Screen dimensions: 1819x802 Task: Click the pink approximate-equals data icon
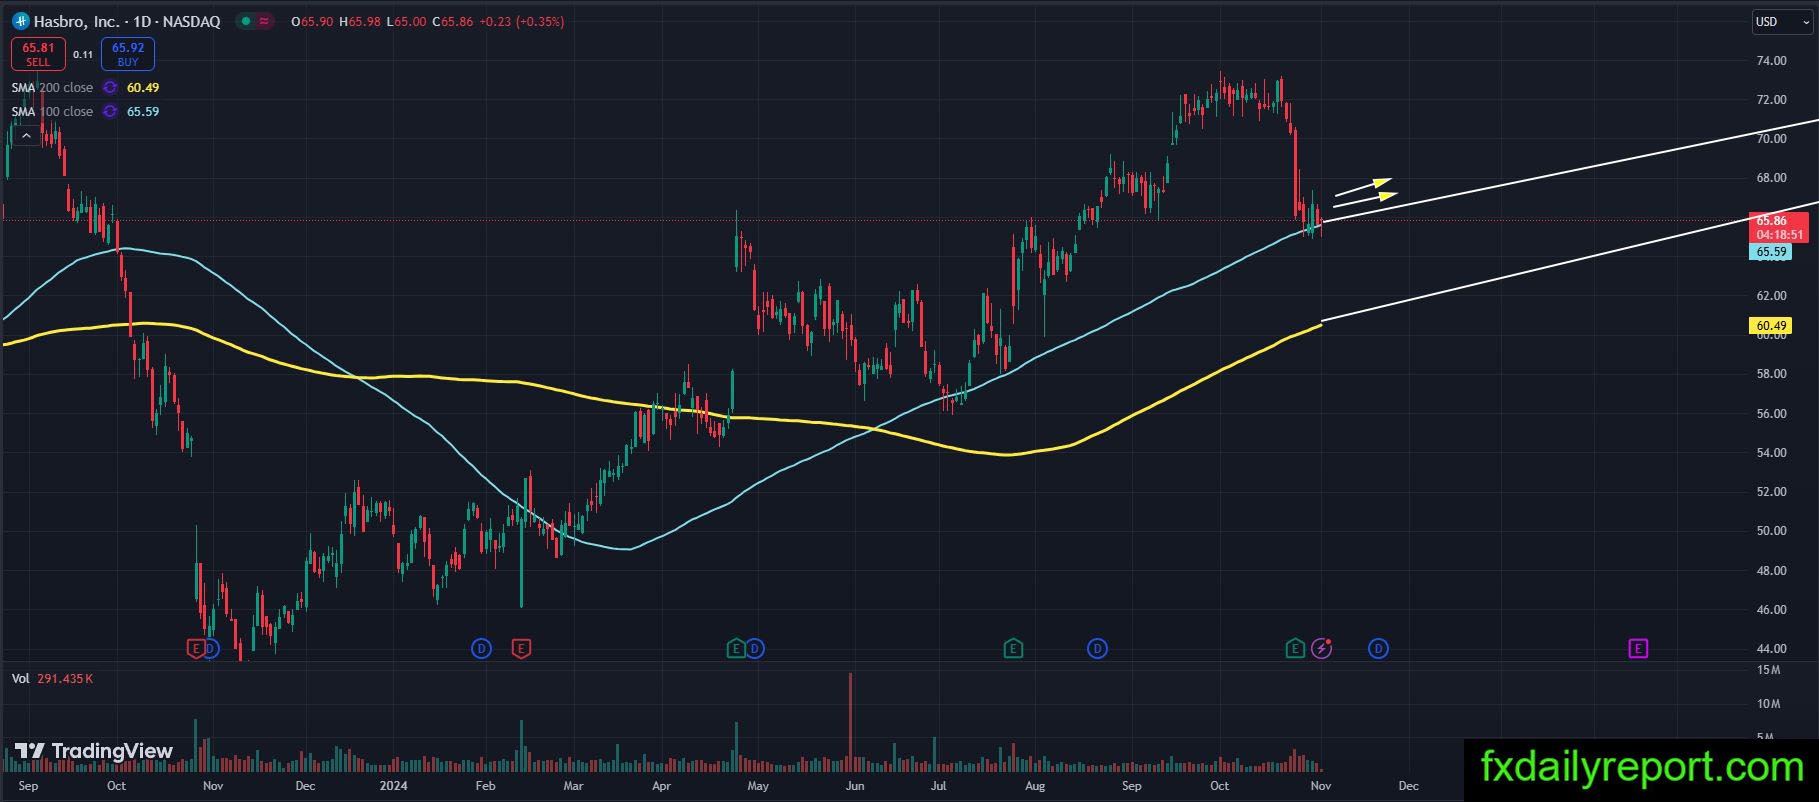pyautogui.click(x=264, y=21)
